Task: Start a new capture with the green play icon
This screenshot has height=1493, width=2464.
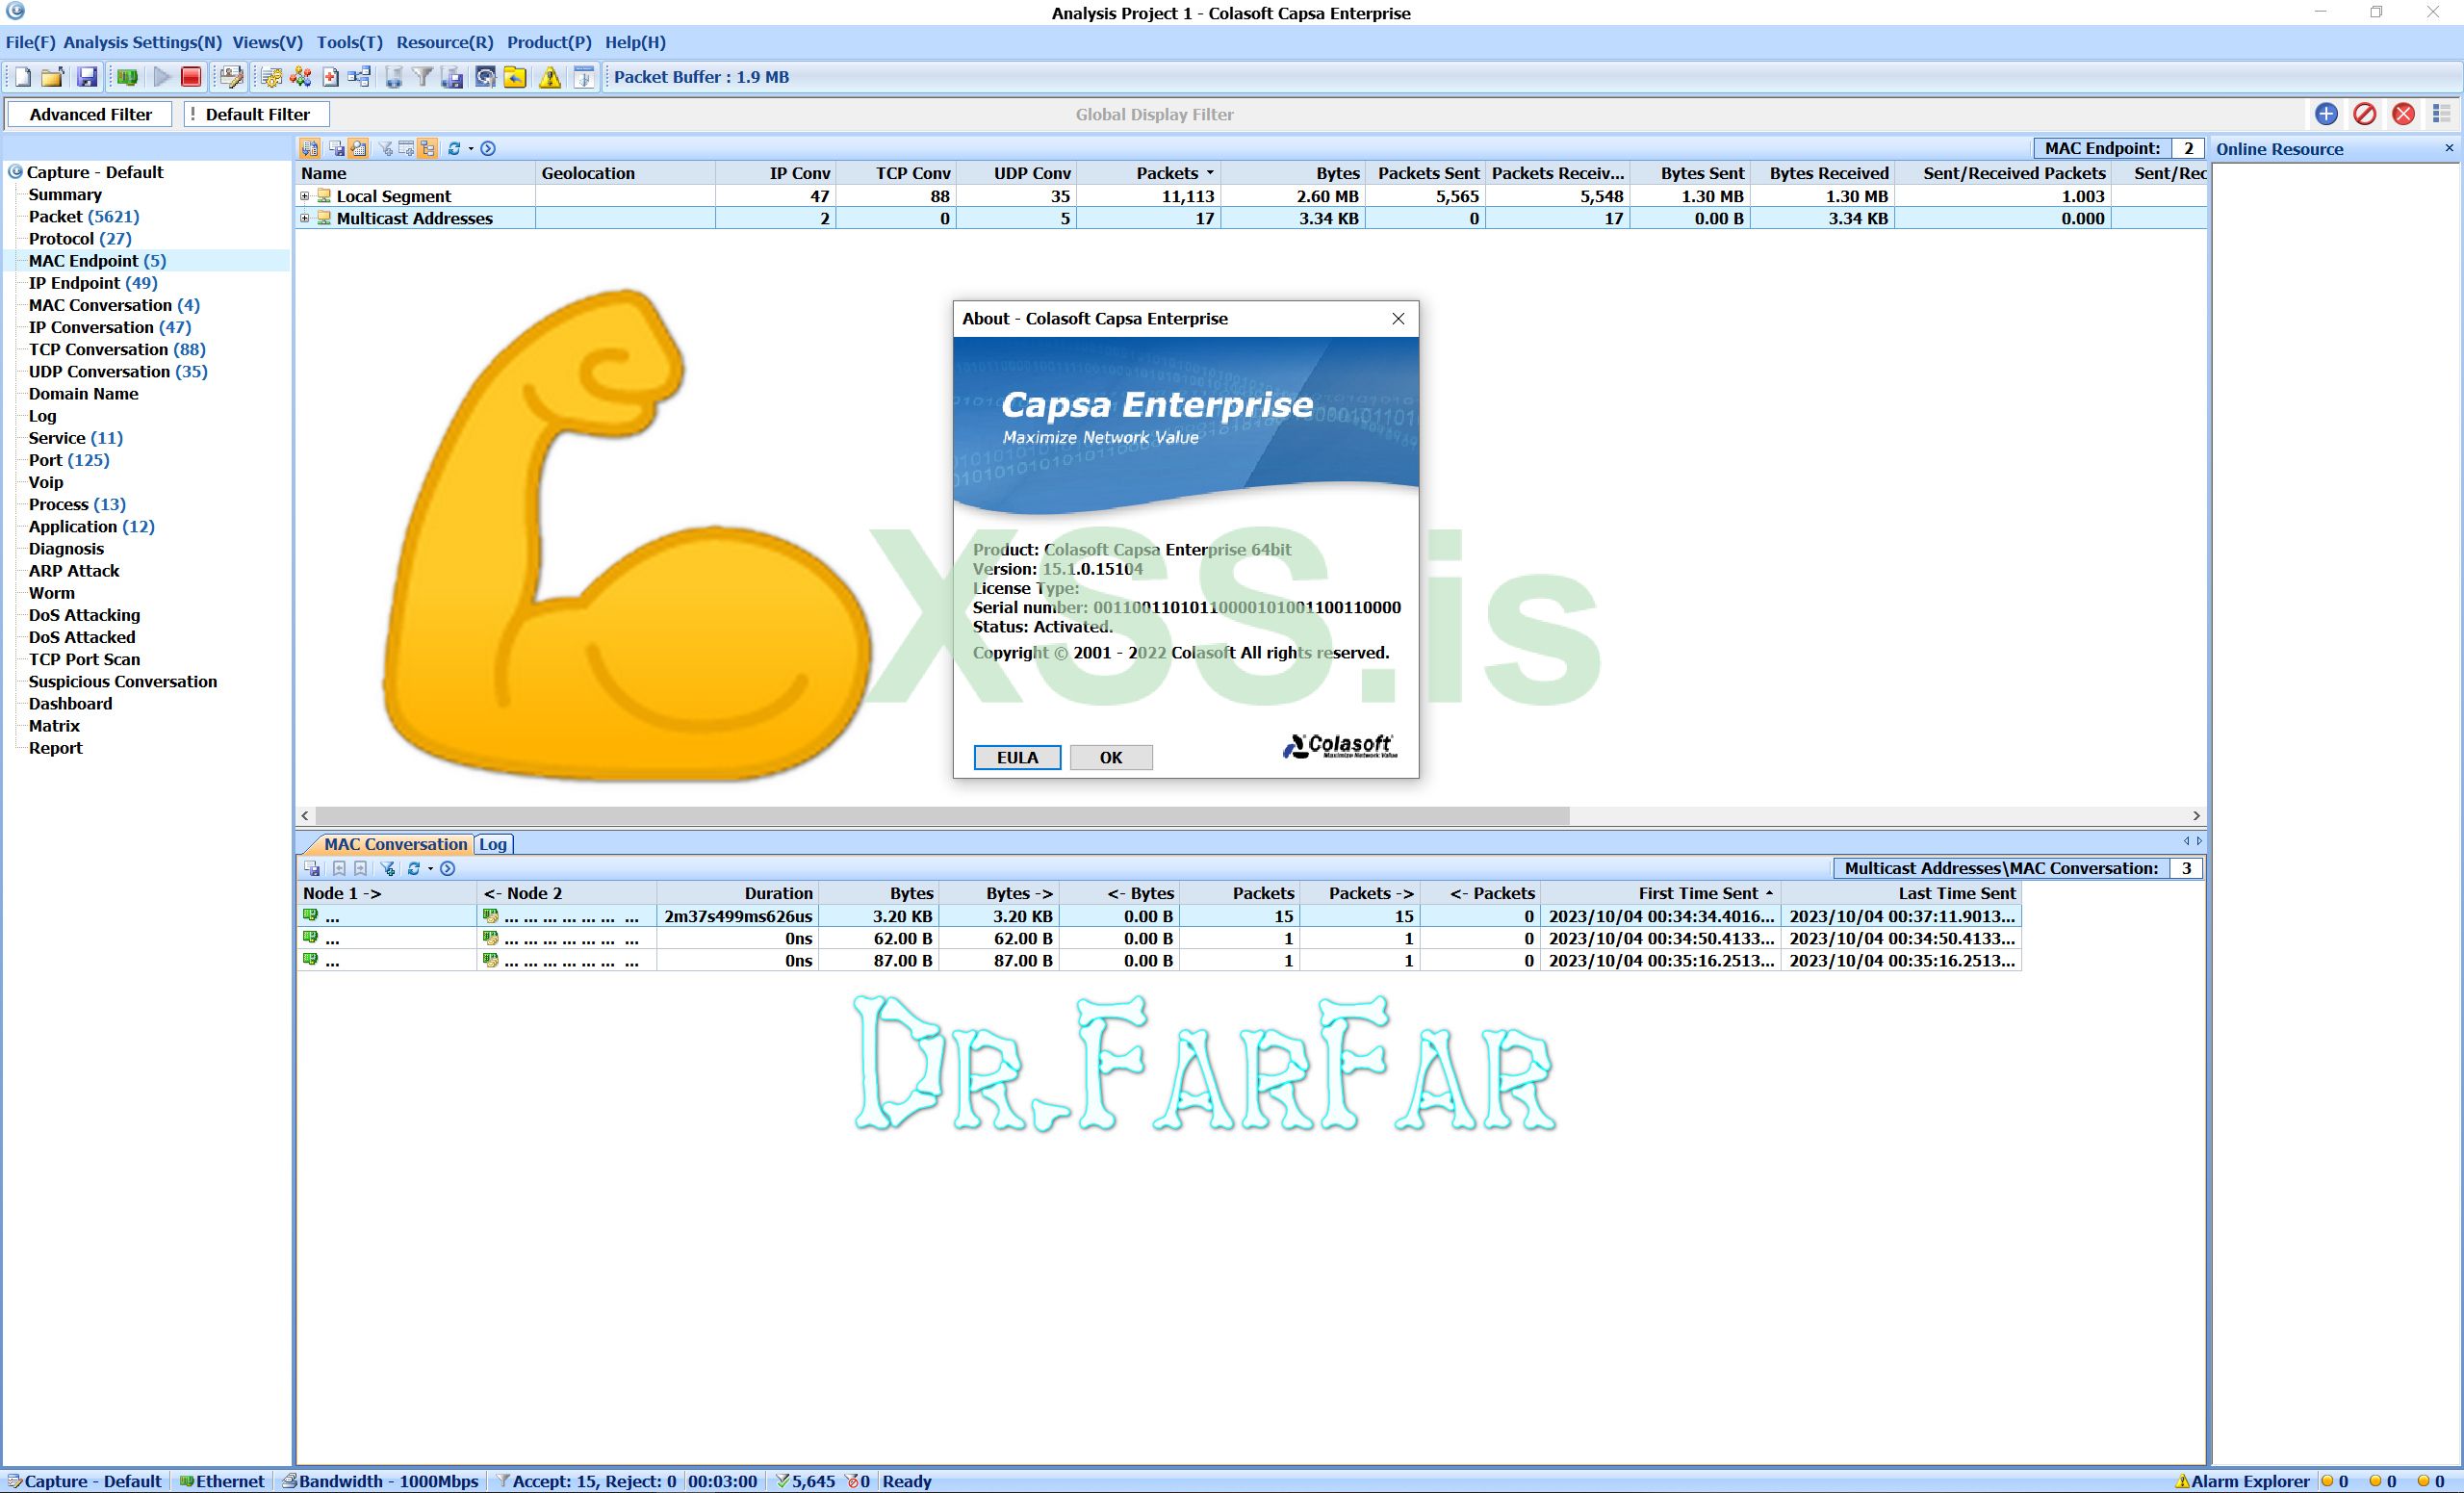Action: click(x=161, y=77)
